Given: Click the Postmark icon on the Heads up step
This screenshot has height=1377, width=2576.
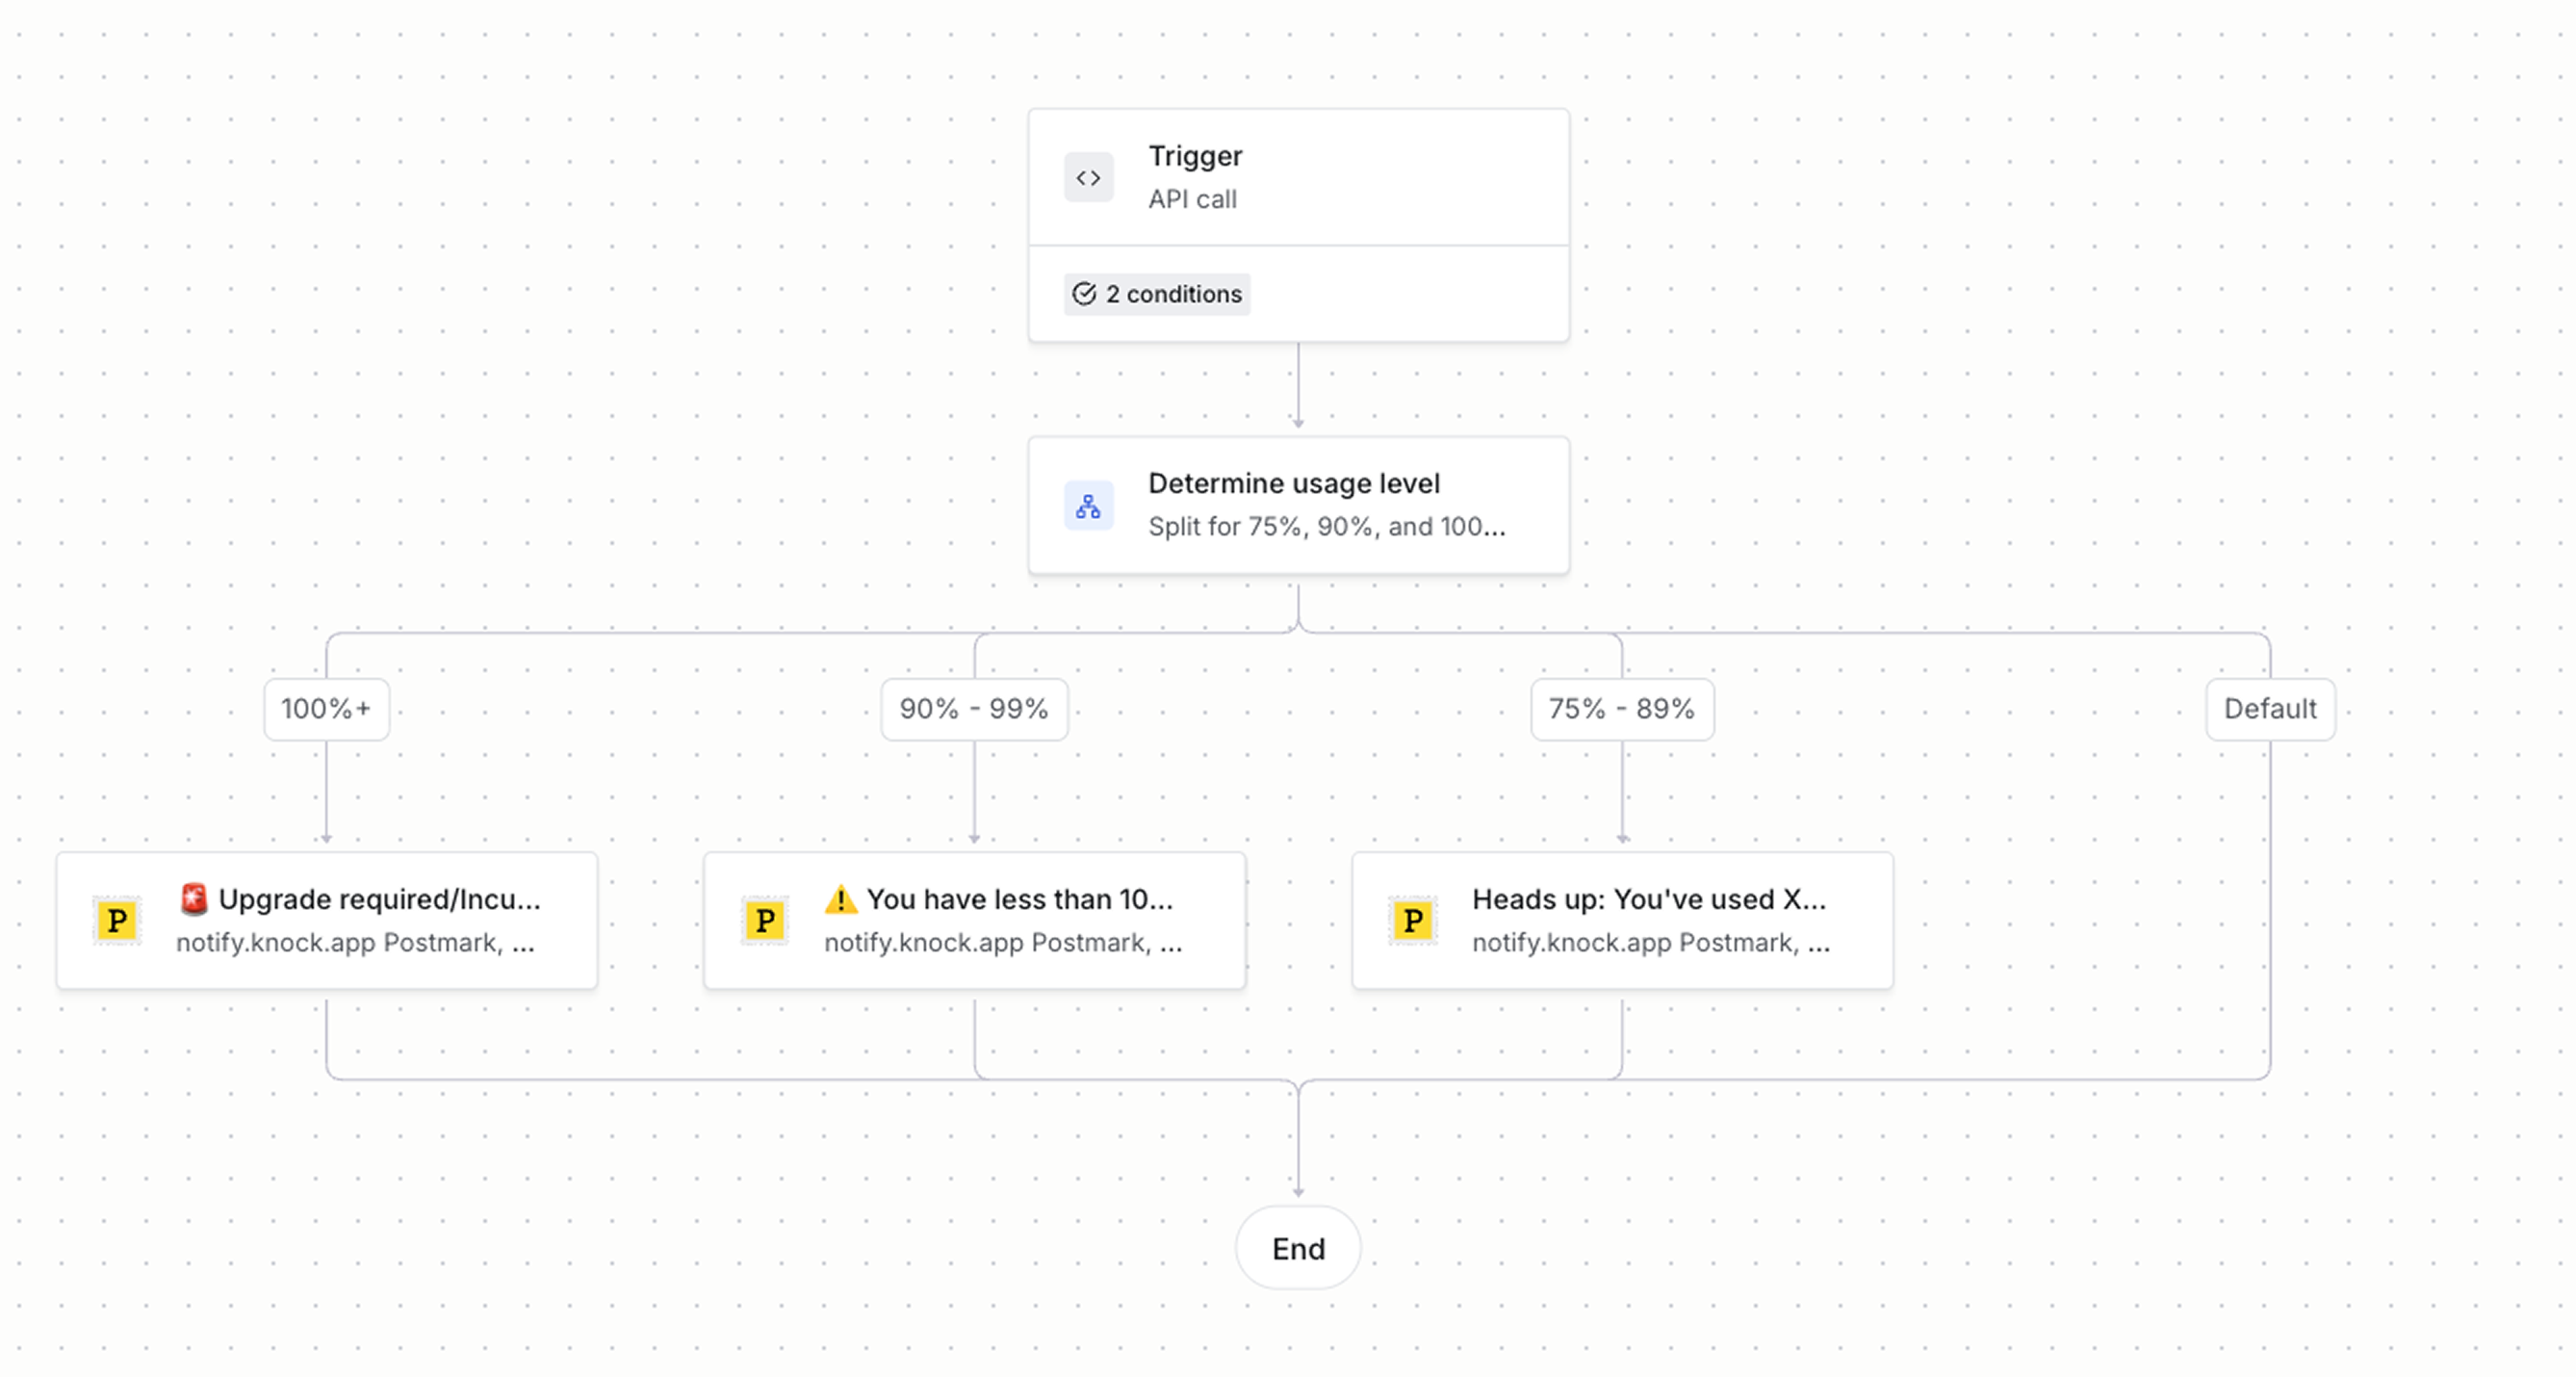Looking at the screenshot, I should [x=1412, y=920].
